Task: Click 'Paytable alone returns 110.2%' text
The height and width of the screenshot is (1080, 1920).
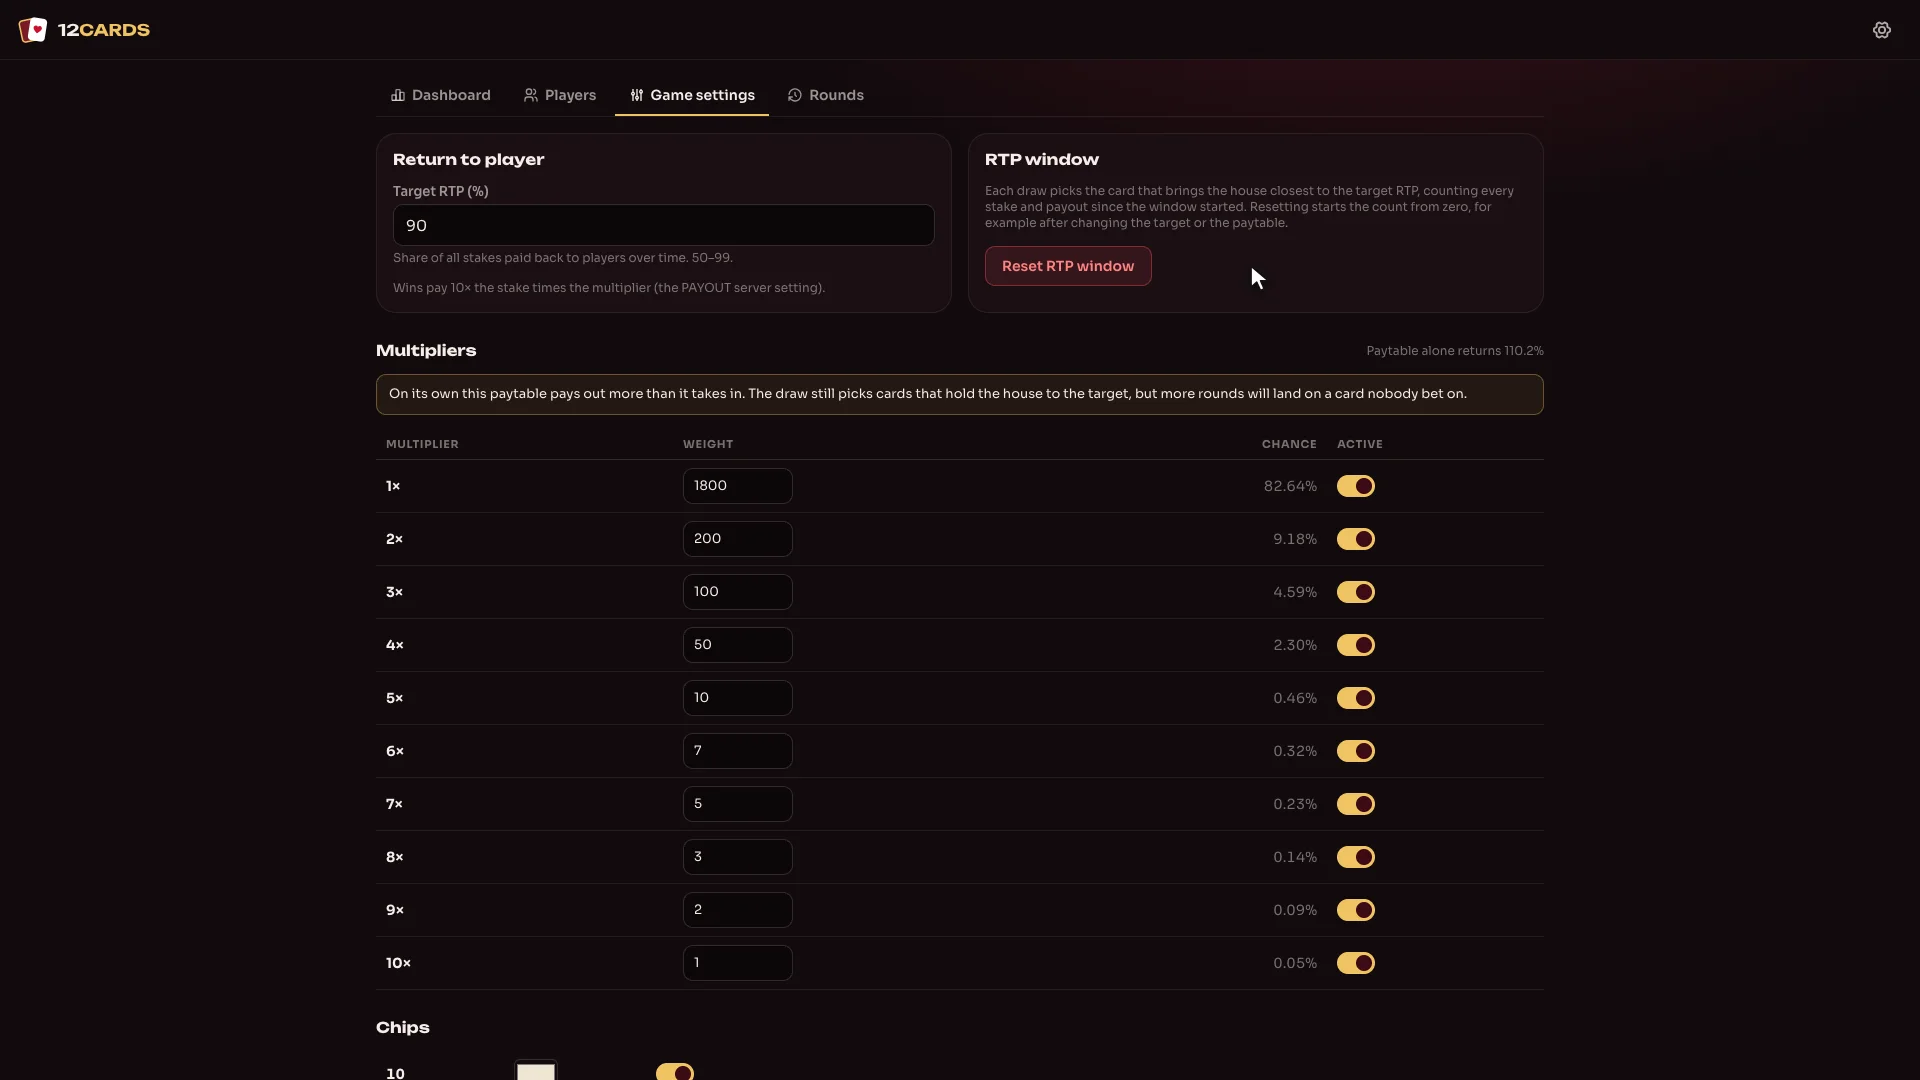Action: (1455, 351)
